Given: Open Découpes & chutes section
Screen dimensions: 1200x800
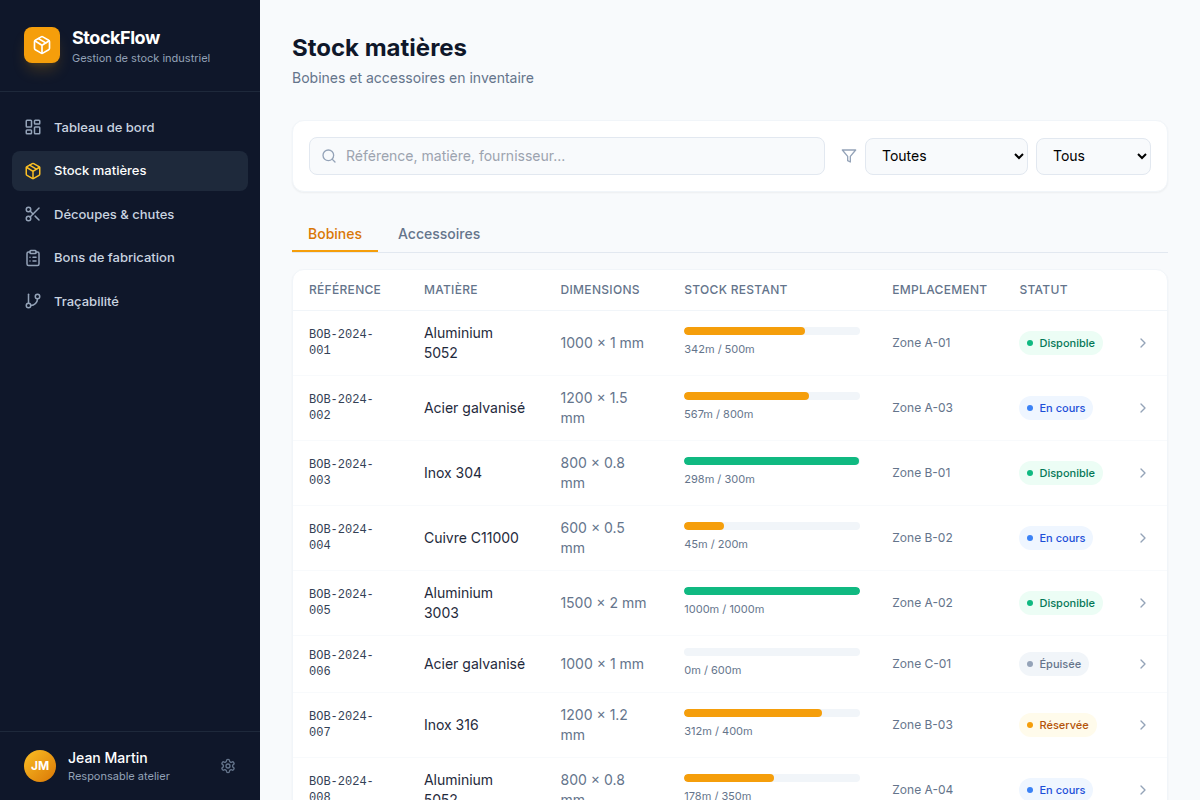Looking at the screenshot, I should 130,214.
